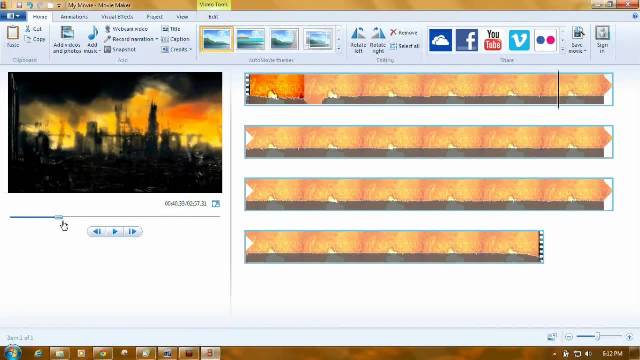
Task: Share movie to Flickr
Action: coord(545,40)
